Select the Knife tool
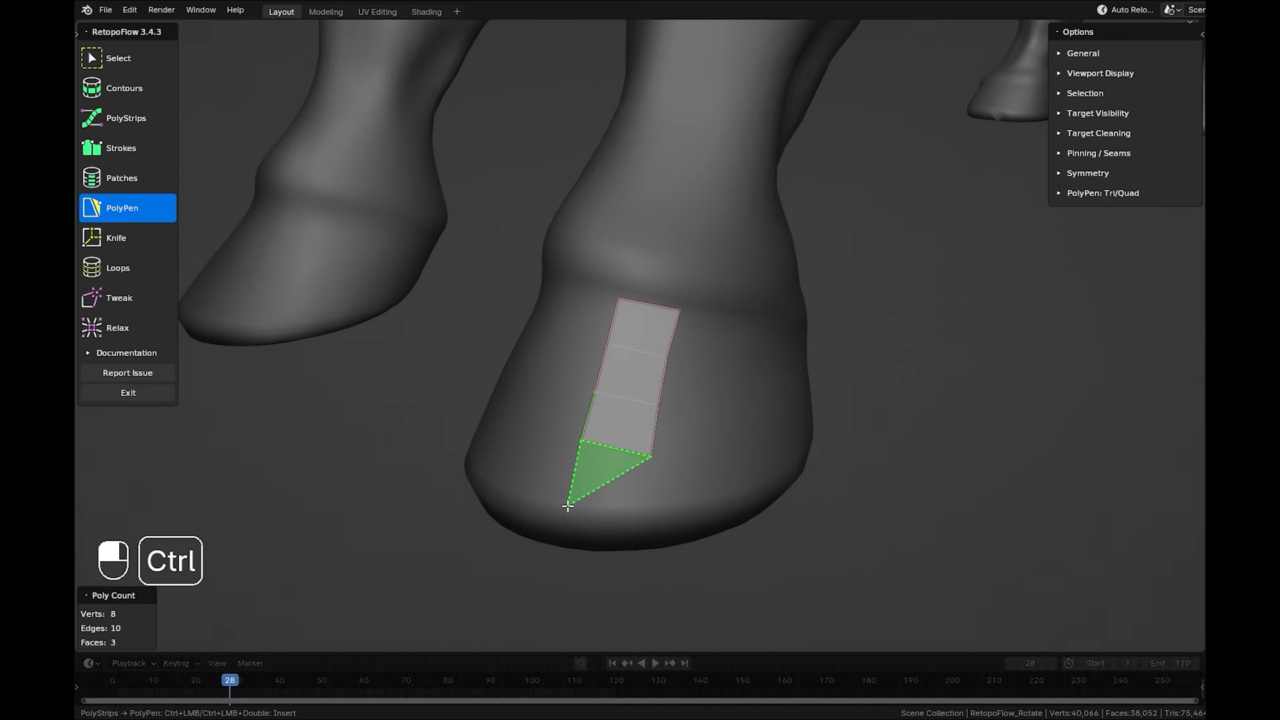1280x720 pixels. (116, 238)
